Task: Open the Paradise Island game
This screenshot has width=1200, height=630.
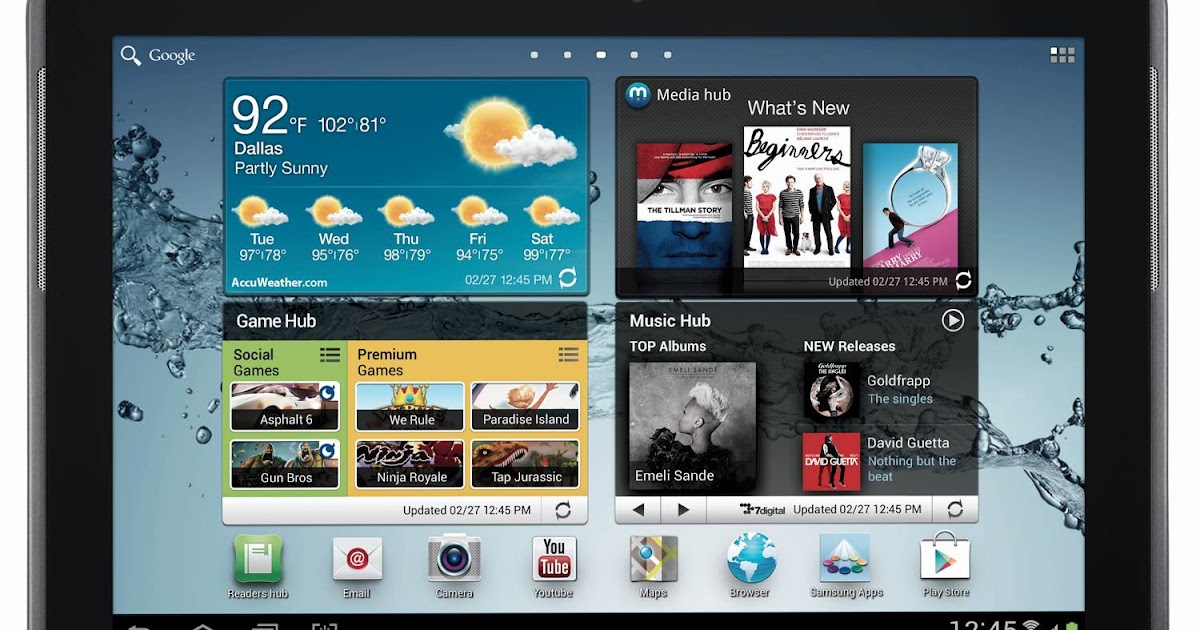Action: click(525, 406)
